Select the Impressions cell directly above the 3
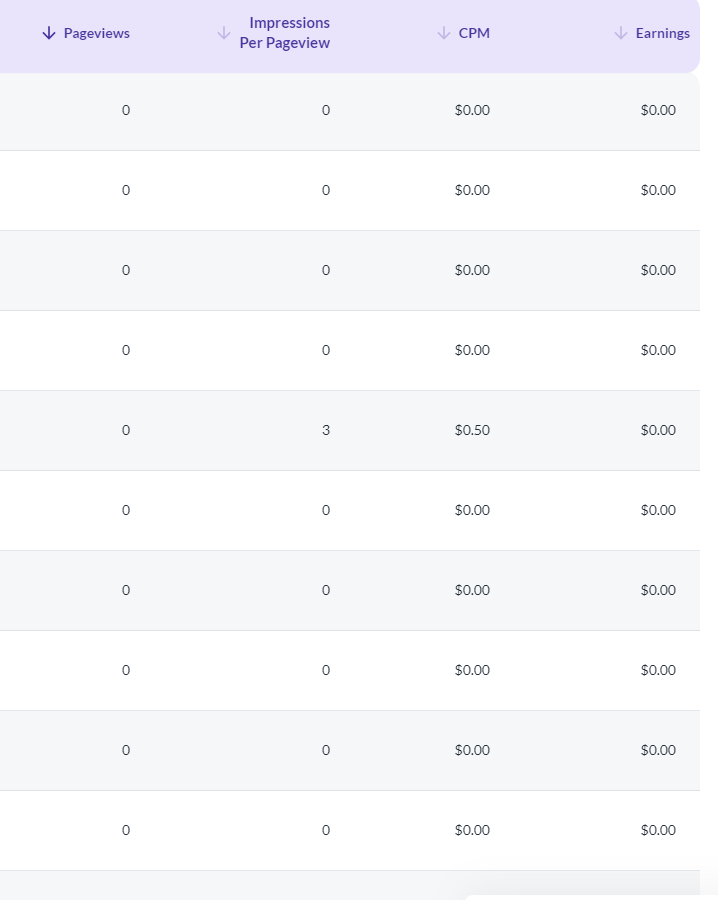The image size is (718, 900). click(326, 350)
